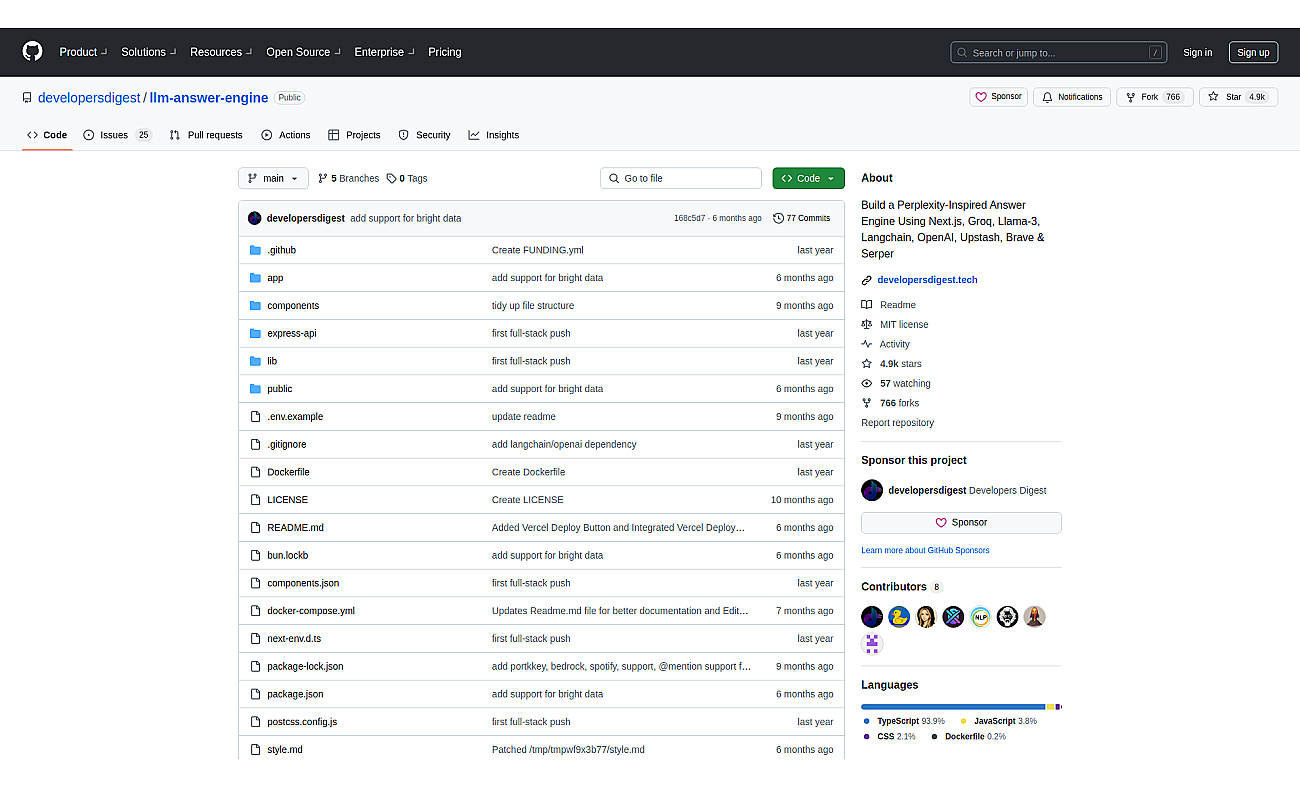
Task: Switch to the Insights tab
Action: 493,135
